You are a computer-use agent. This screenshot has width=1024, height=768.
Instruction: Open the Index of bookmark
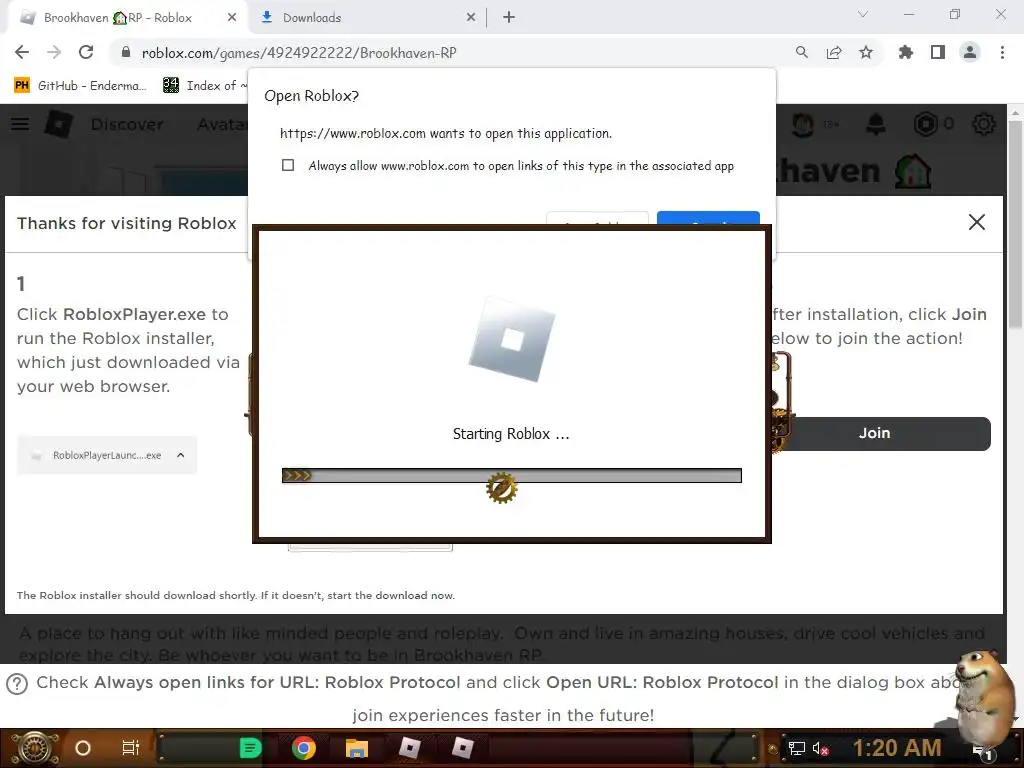(x=204, y=85)
